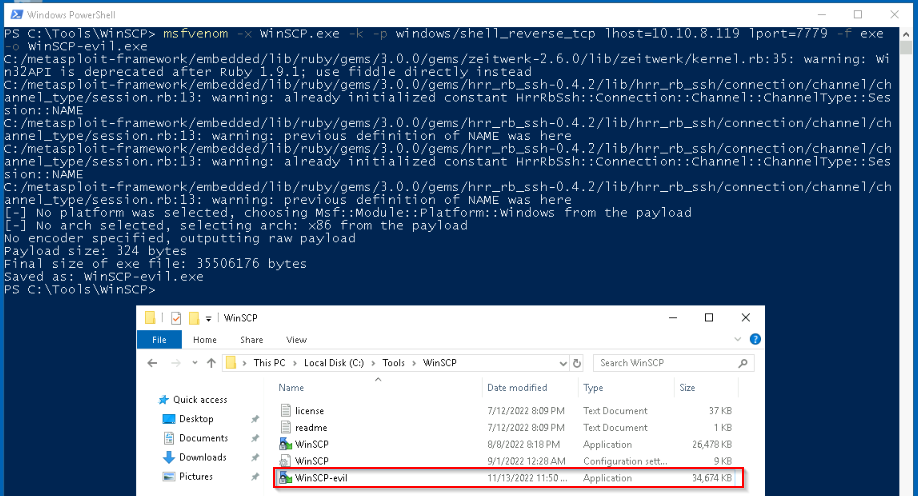Maximize the Windows PowerShell window
The height and width of the screenshot is (496, 918).
858,15
